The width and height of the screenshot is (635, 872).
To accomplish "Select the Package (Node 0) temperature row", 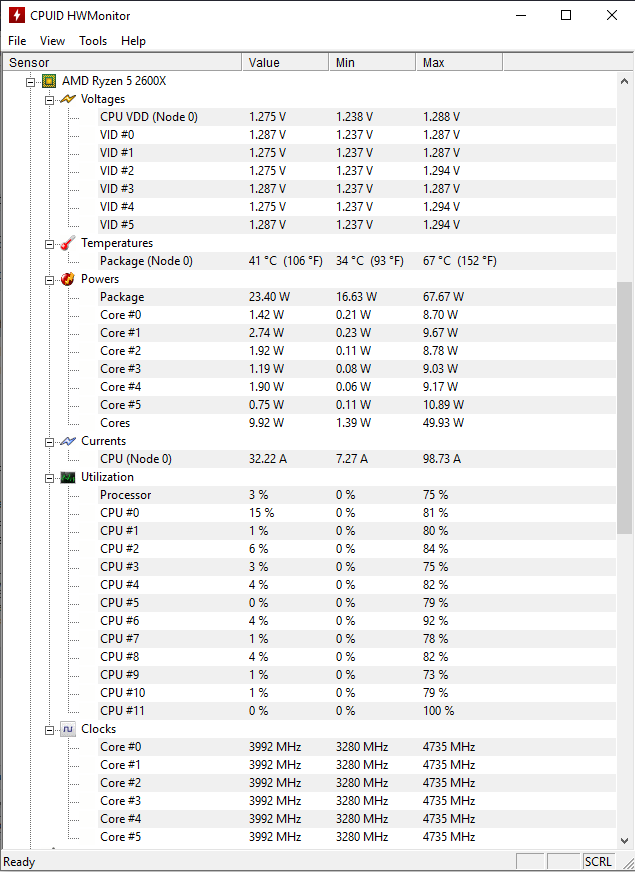I will [146, 261].
